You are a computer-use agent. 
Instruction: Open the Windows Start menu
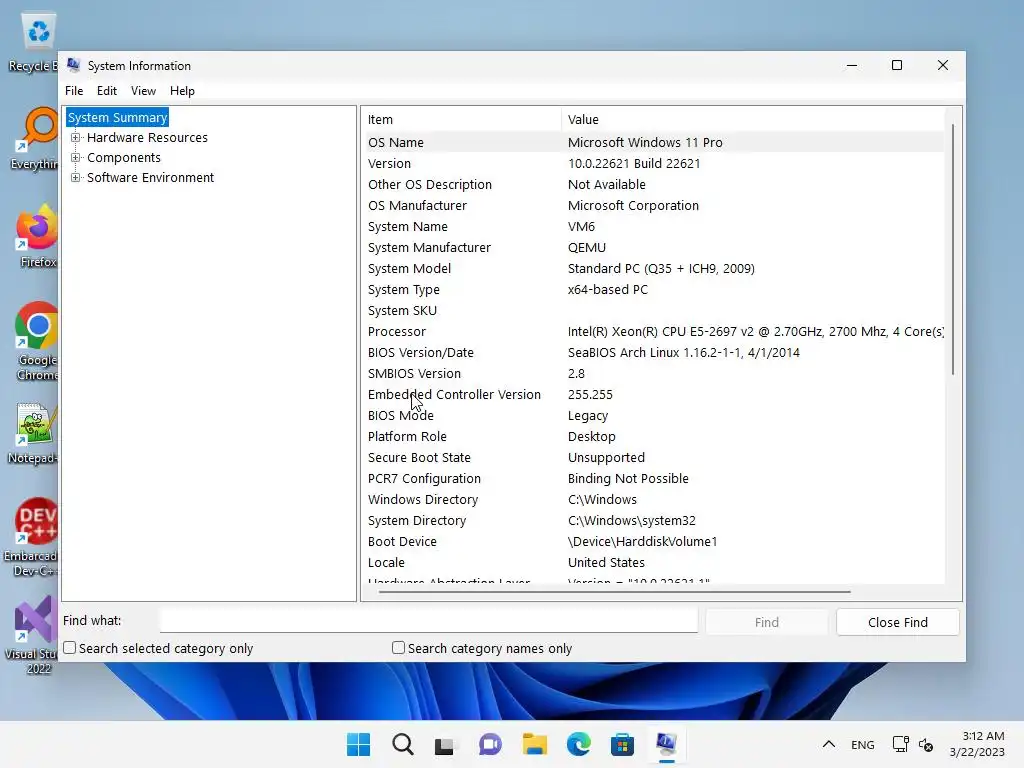(359, 744)
